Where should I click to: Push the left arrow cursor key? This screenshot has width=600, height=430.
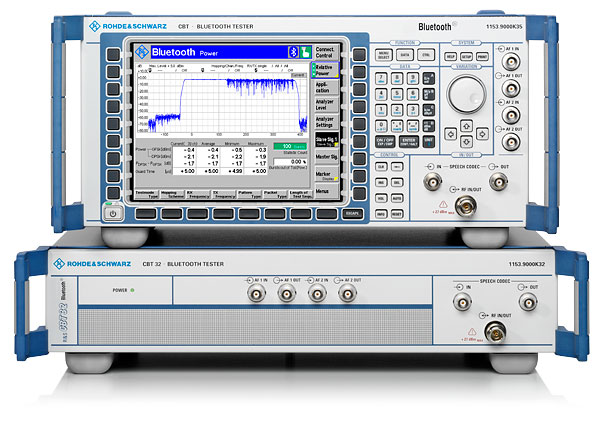pos(450,134)
